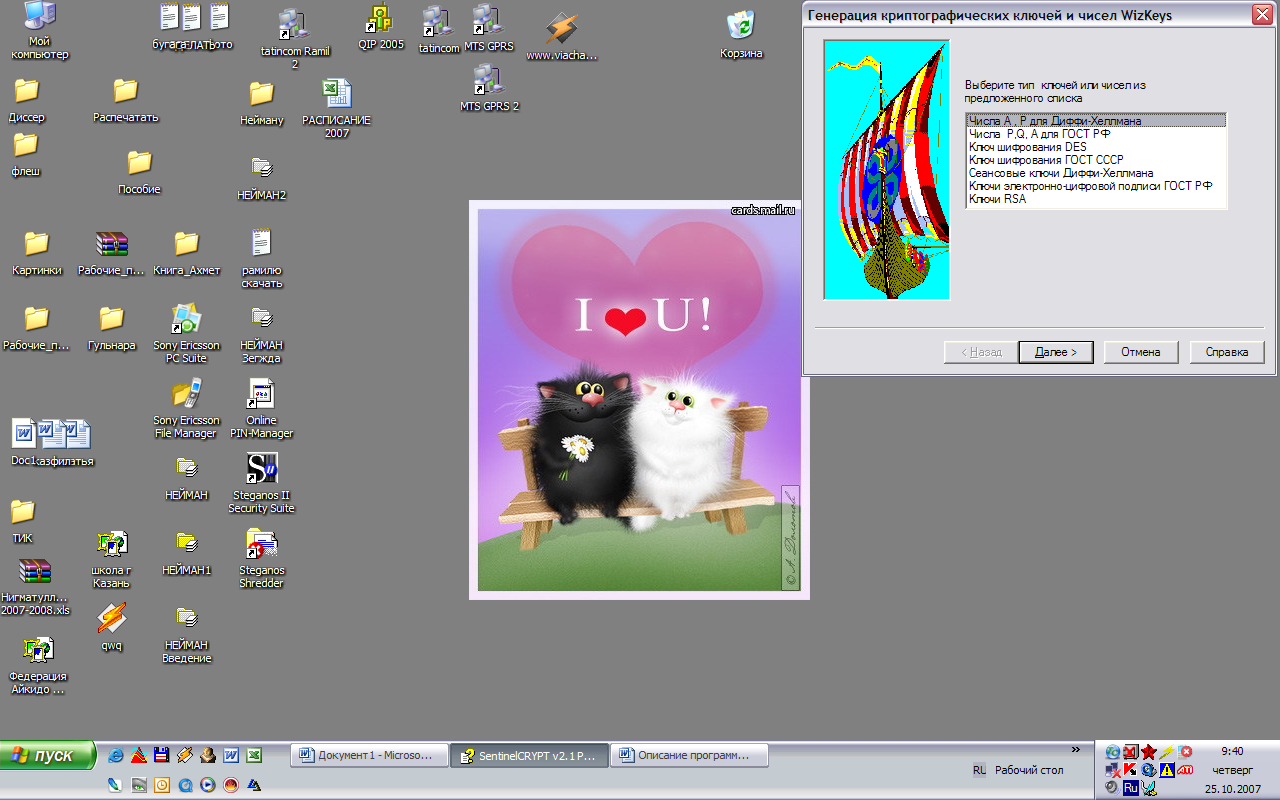Open the ATI tray icon
1280x800 pixels.
point(1185,769)
